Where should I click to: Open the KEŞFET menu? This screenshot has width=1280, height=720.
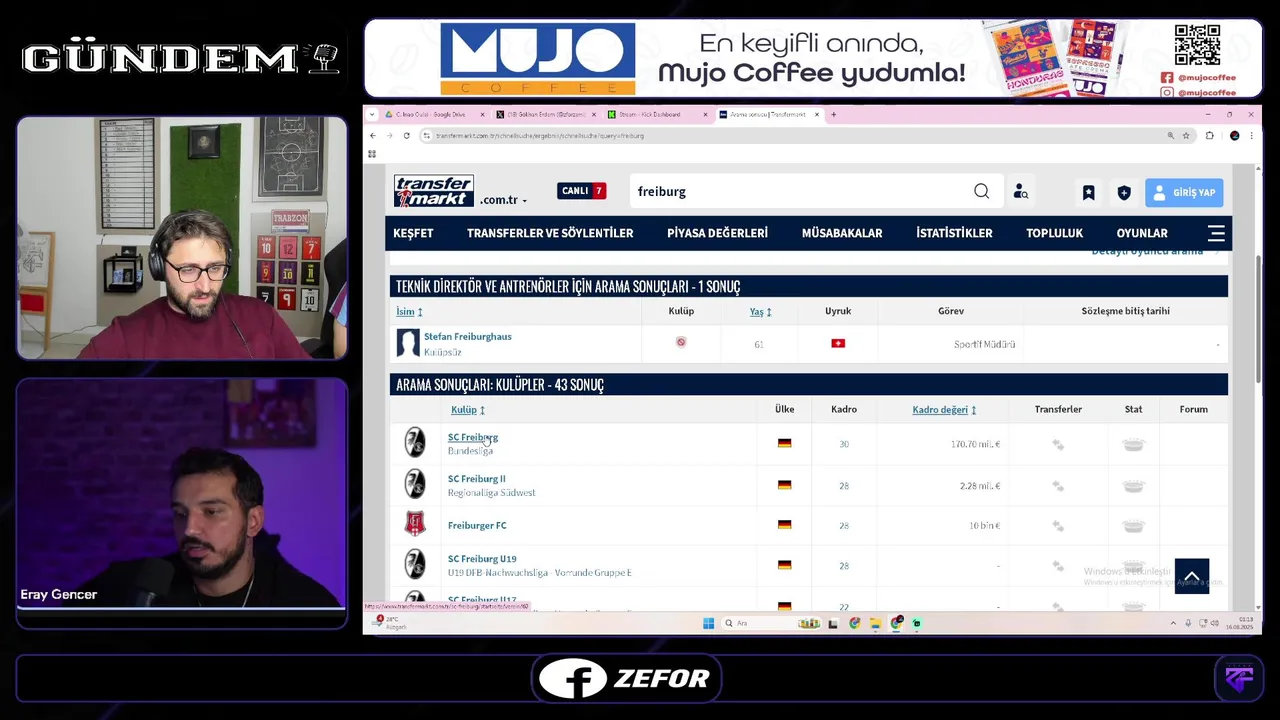[413, 233]
